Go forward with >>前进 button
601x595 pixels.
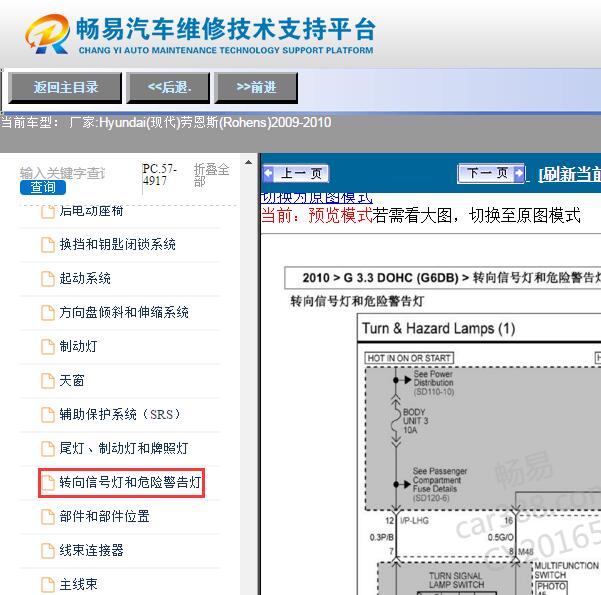[x=256, y=88]
